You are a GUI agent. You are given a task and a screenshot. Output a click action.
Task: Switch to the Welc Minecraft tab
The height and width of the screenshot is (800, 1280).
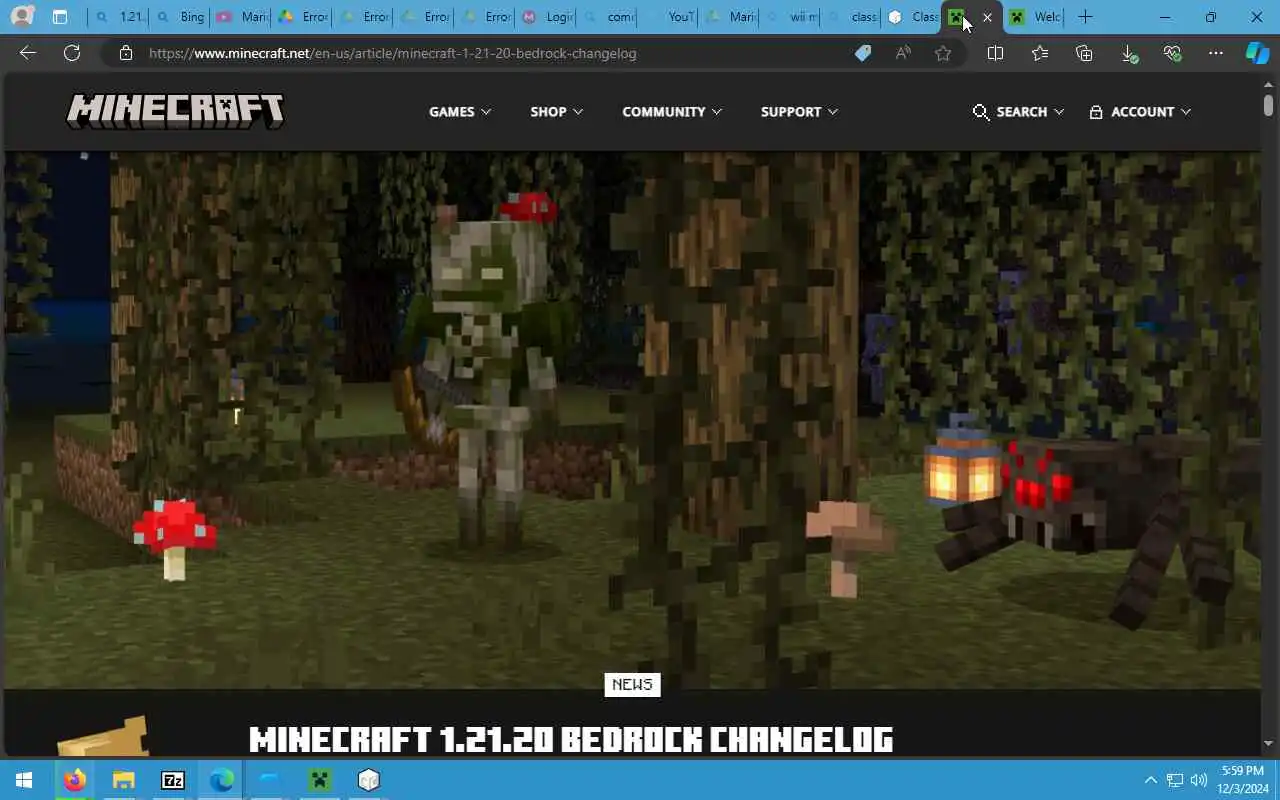click(x=1035, y=17)
